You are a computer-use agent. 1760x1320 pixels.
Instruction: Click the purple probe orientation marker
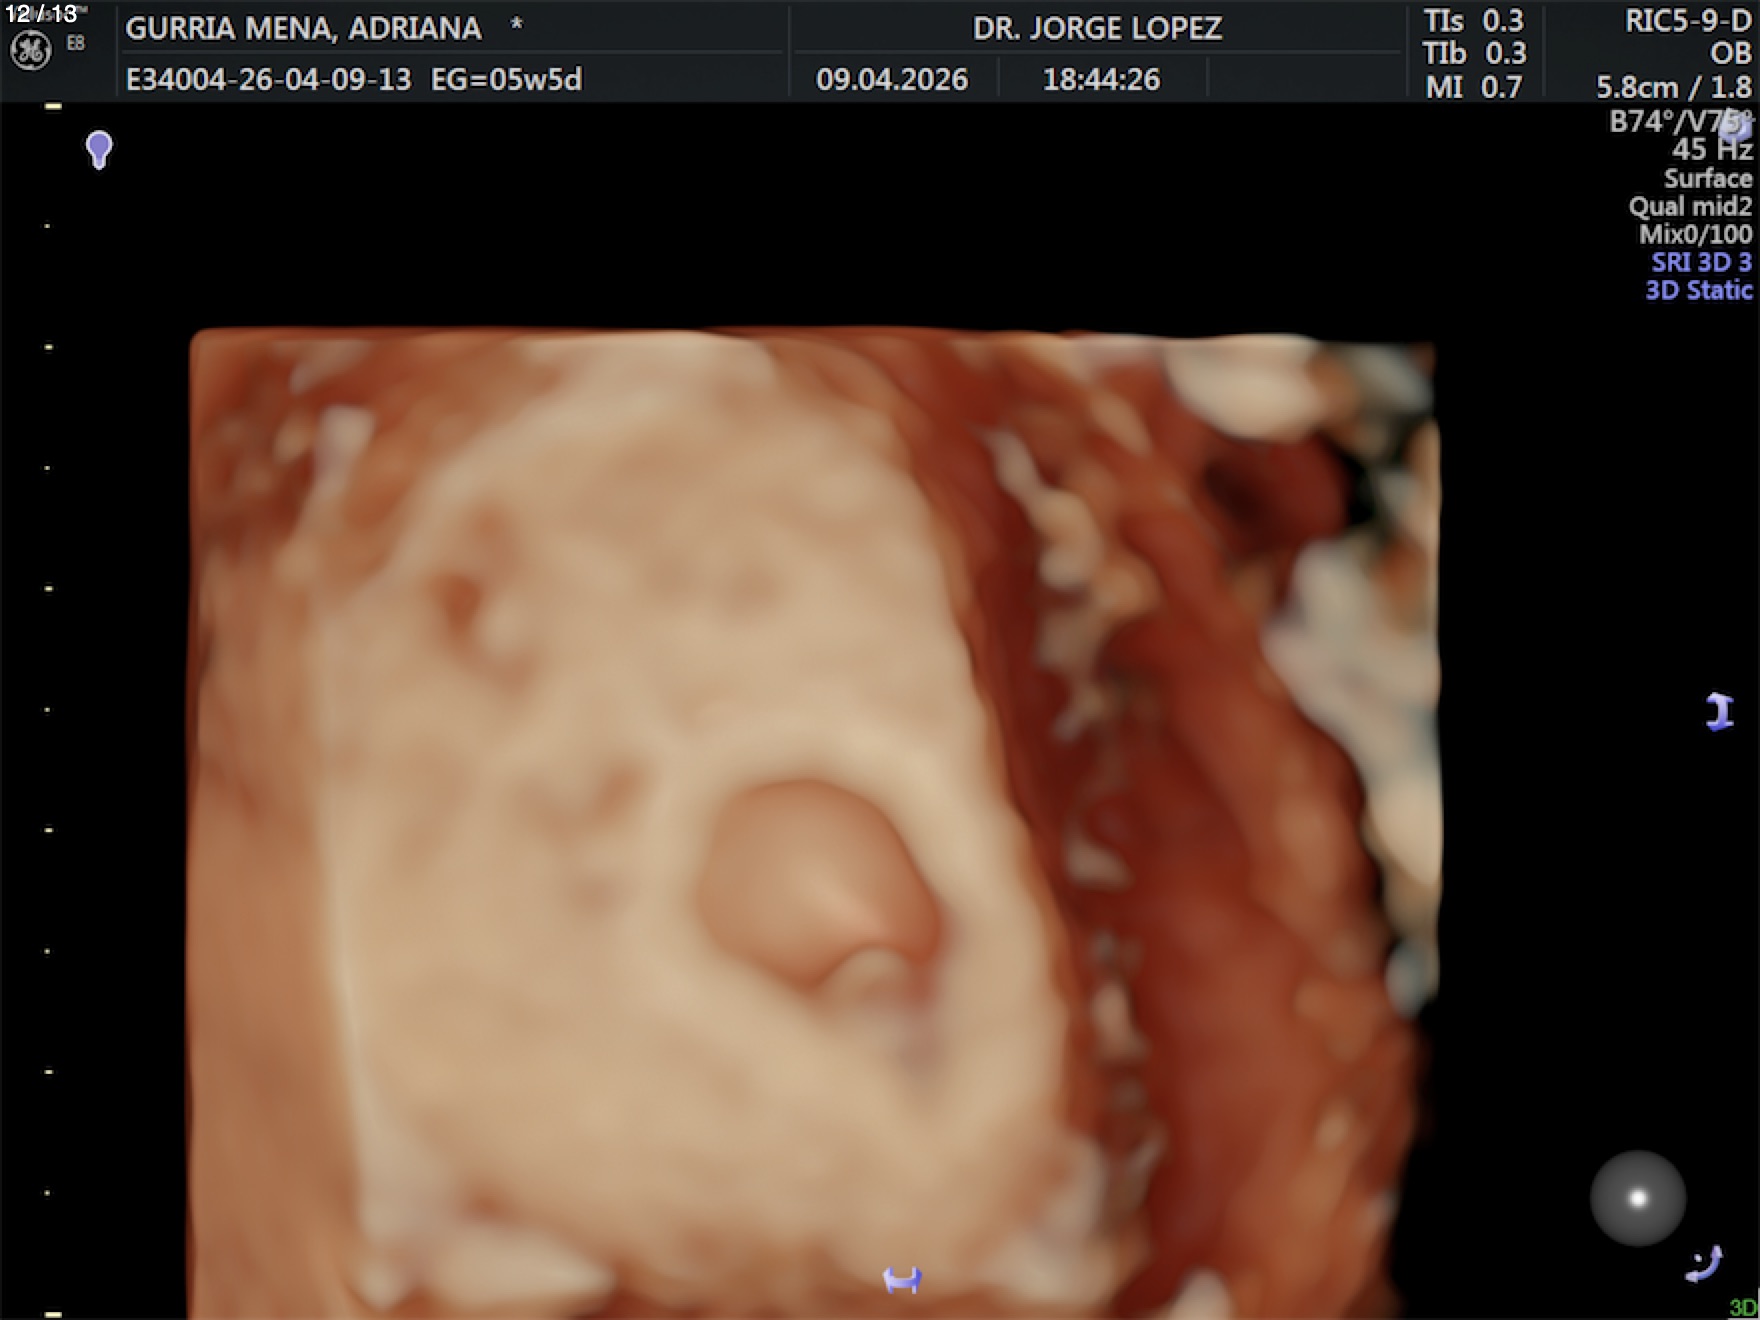click(99, 150)
